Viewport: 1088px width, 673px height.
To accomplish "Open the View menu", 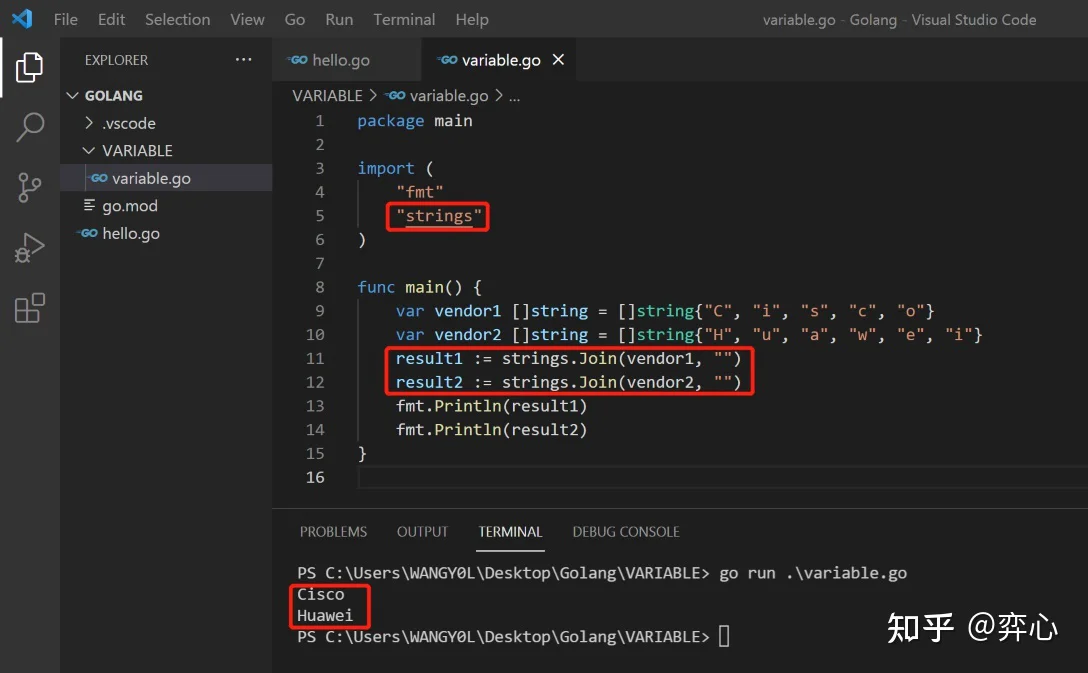I will tap(247, 19).
